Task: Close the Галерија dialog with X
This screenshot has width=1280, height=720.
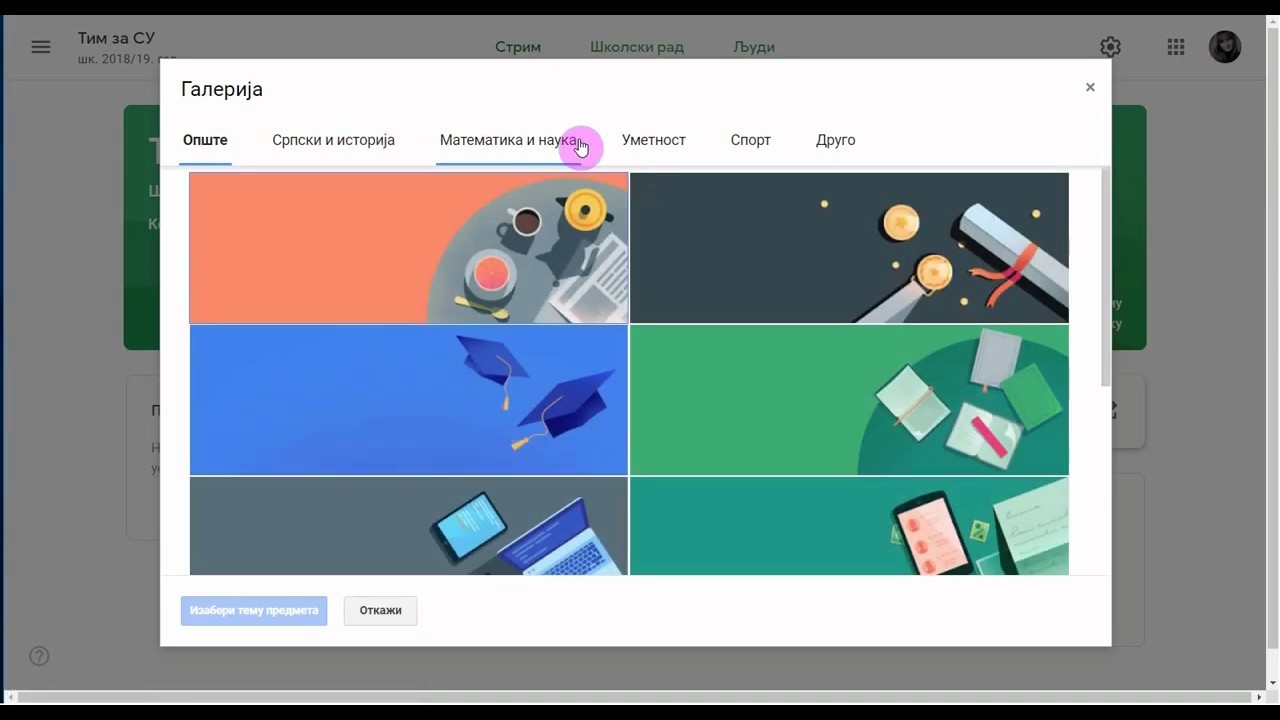Action: click(x=1090, y=88)
